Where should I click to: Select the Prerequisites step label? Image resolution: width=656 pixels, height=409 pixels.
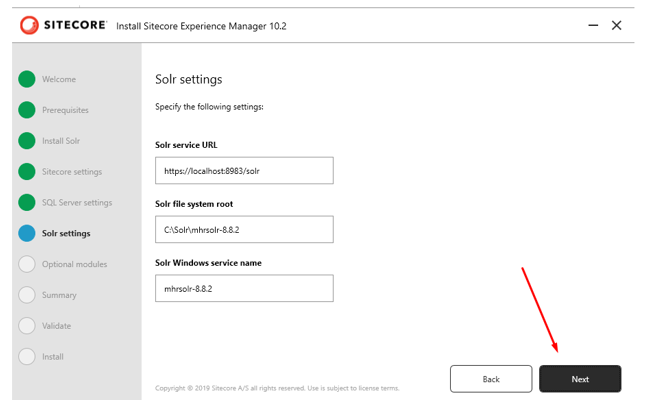65,110
